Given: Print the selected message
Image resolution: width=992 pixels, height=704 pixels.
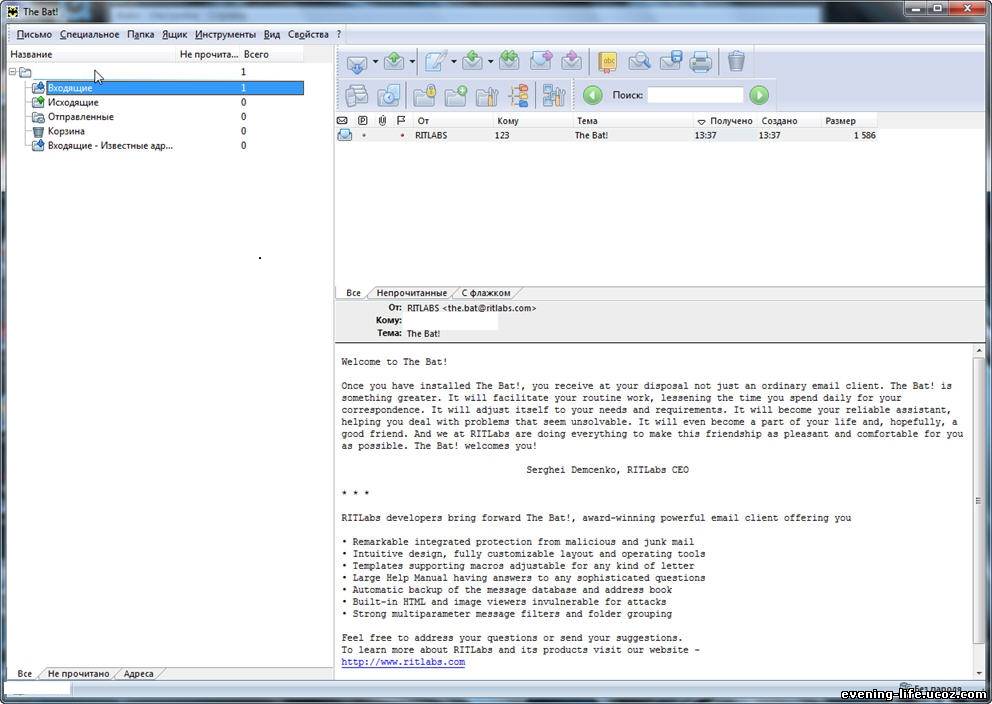Looking at the screenshot, I should pyautogui.click(x=701, y=62).
